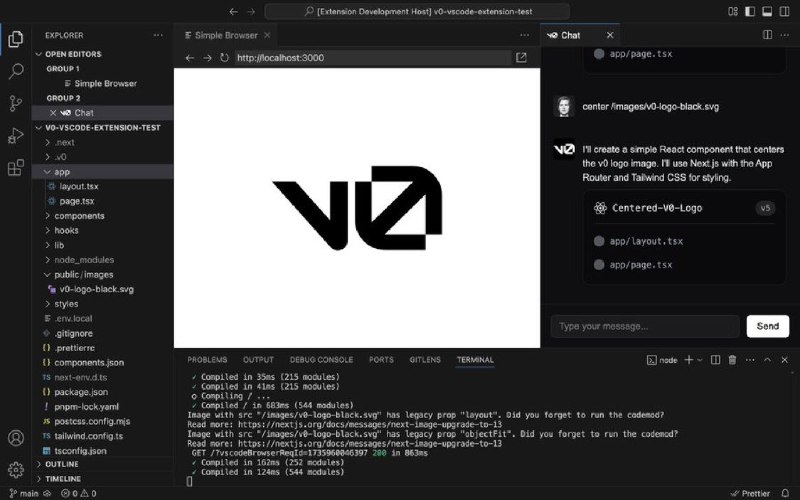Expand the components folder
The height and width of the screenshot is (500, 800).
point(79,216)
